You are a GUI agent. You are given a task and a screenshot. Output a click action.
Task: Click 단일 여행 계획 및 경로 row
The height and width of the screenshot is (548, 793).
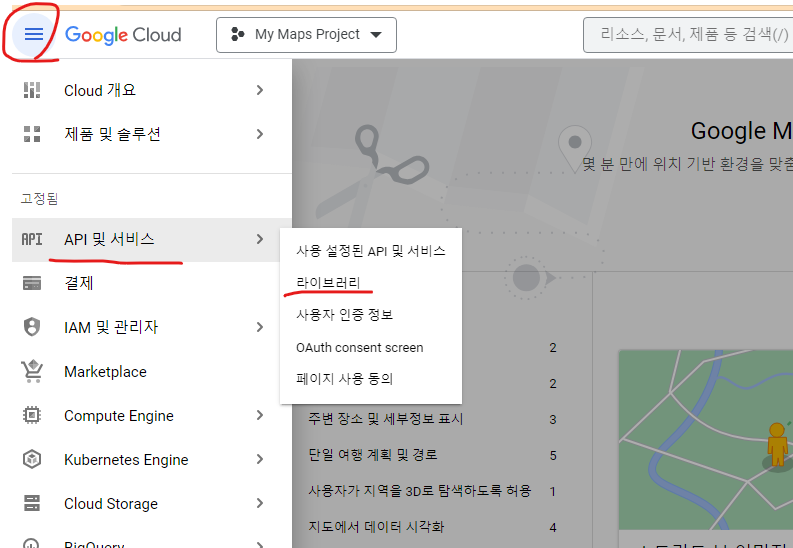433,455
